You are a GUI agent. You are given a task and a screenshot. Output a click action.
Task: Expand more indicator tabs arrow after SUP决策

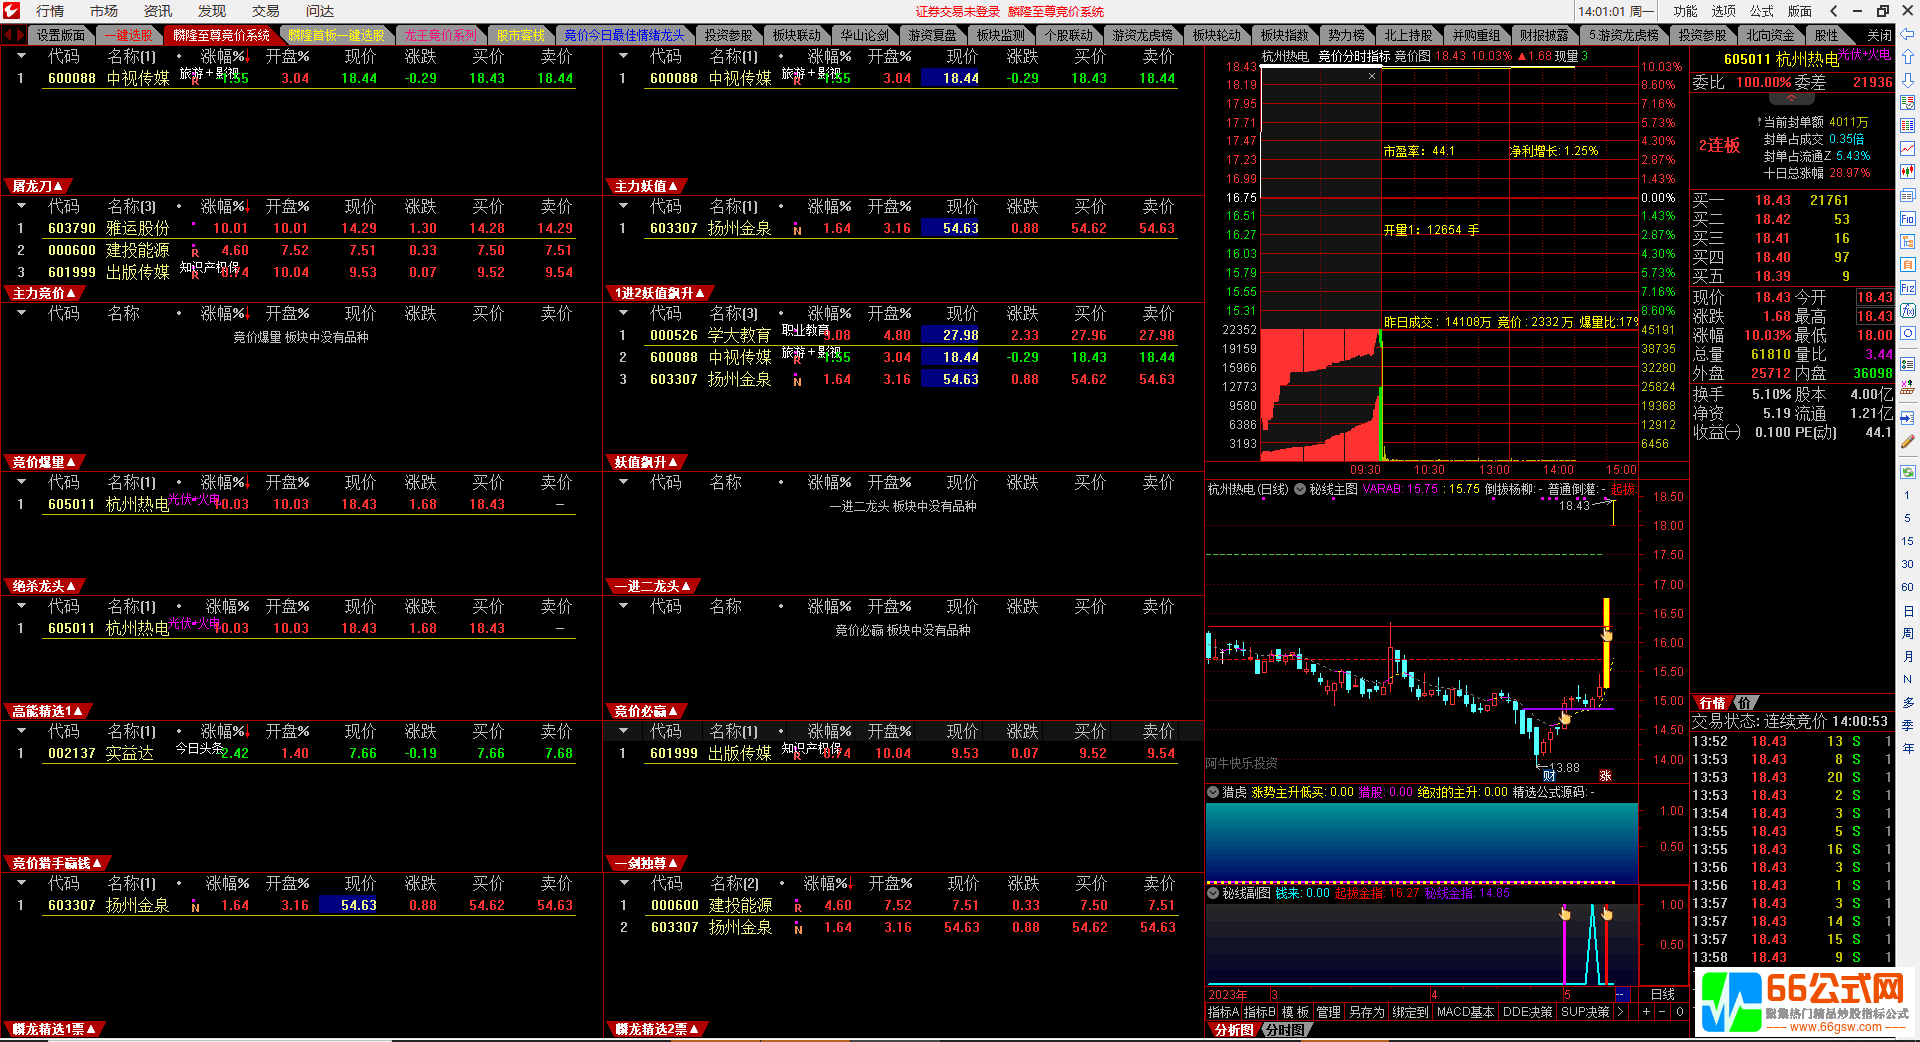coord(1620,1012)
